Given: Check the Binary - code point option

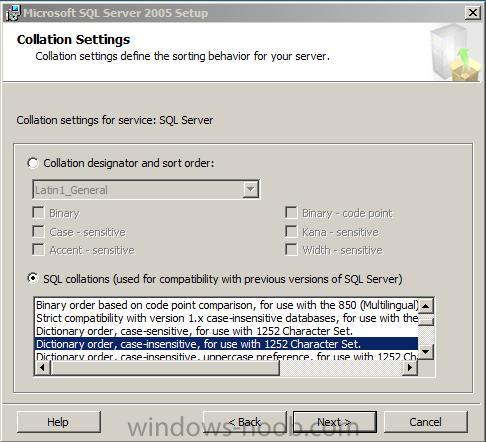Looking at the screenshot, I should pos(291,213).
